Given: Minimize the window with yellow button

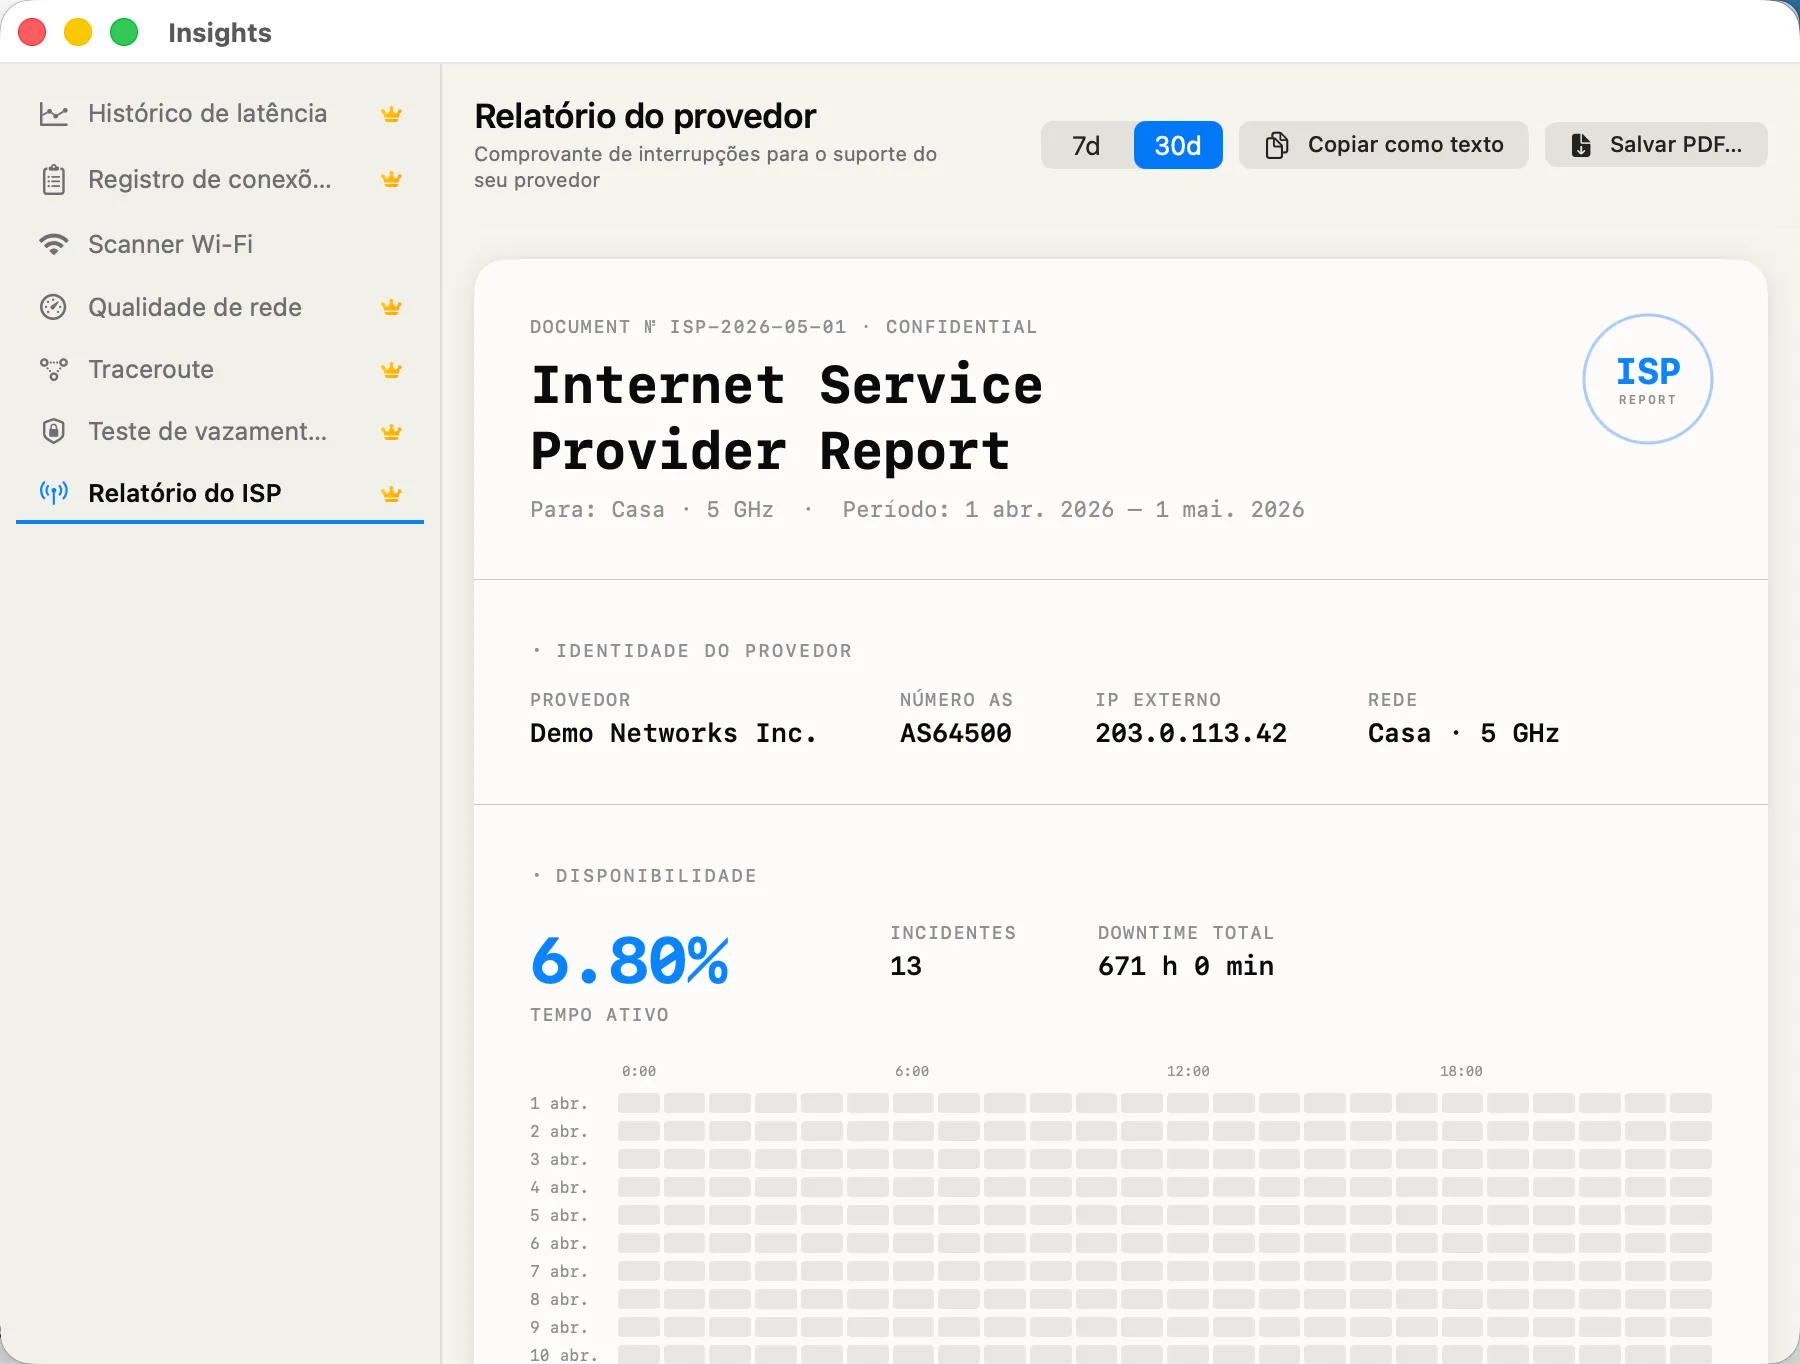Looking at the screenshot, I should pos(78,32).
